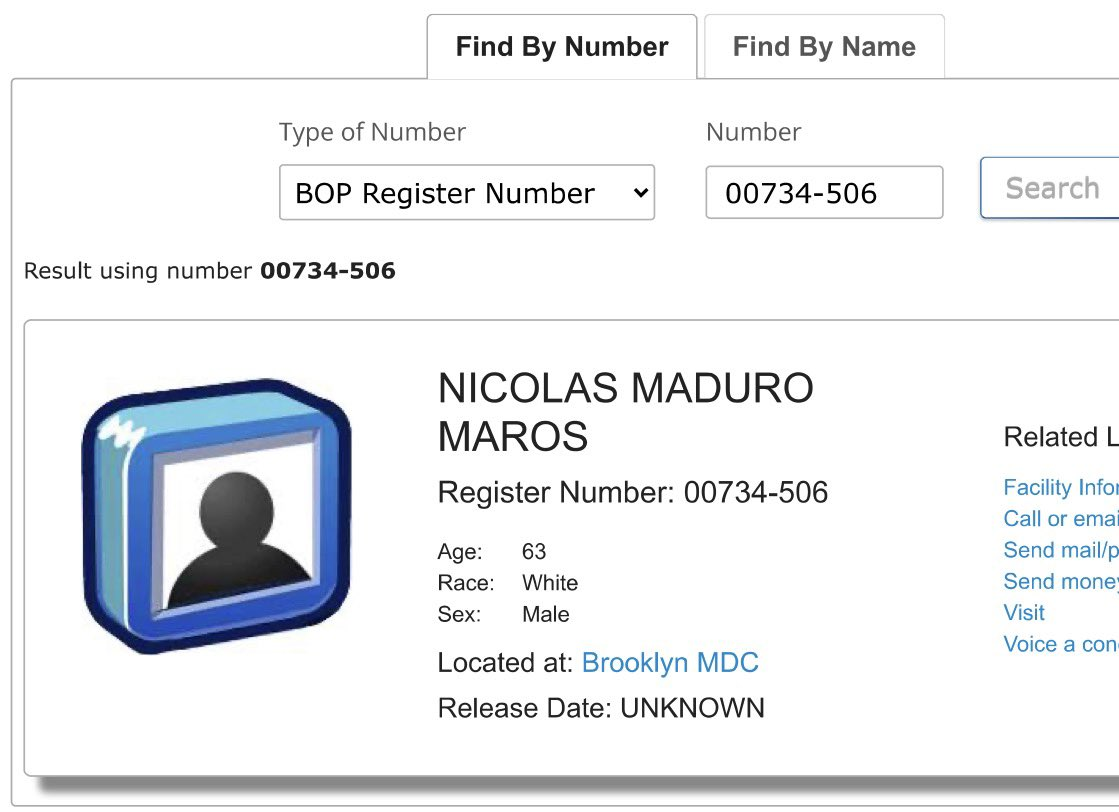Viewport: 1119px width, 812px height.
Task: Open the Brooklyn MDC facility link
Action: [x=670, y=663]
